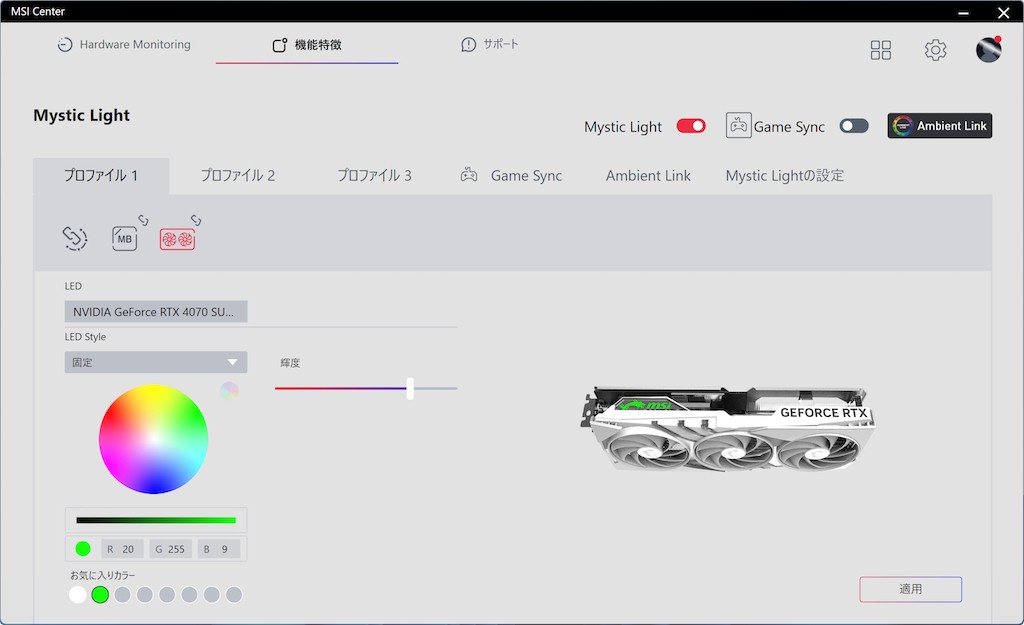1024x625 pixels.
Task: Select the sync-all-devices link icon
Action: pyautogui.click(x=74, y=238)
